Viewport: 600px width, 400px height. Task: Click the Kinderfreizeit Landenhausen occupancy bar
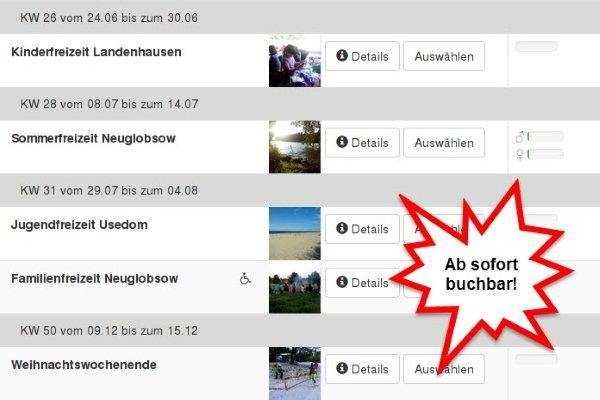(x=536, y=47)
